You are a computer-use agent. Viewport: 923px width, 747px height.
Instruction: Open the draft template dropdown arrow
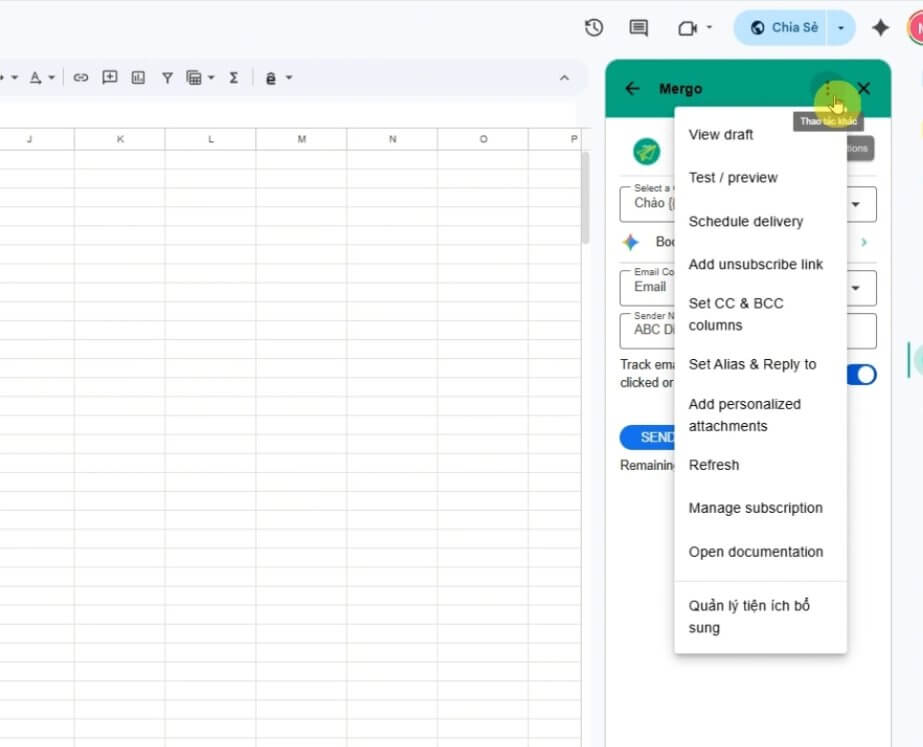click(856, 204)
